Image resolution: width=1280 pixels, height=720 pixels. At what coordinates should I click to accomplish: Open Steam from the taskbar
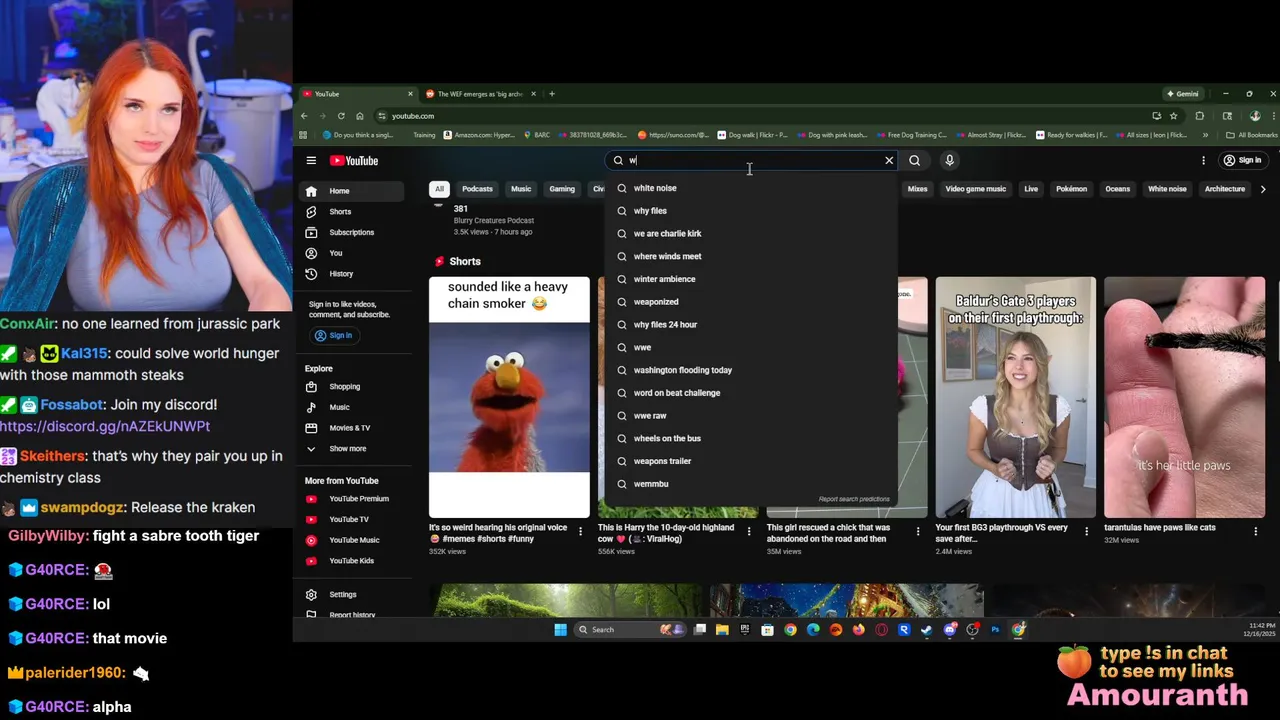pyautogui.click(x=927, y=630)
